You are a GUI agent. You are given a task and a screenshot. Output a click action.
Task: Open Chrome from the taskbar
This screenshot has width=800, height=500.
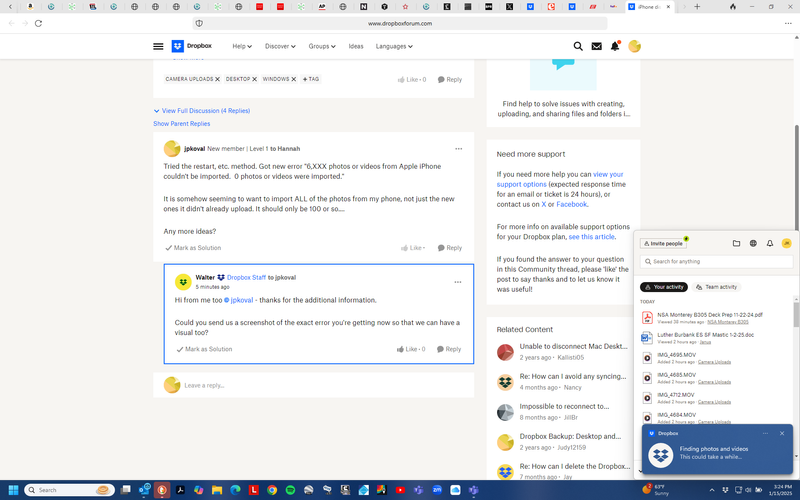point(272,490)
